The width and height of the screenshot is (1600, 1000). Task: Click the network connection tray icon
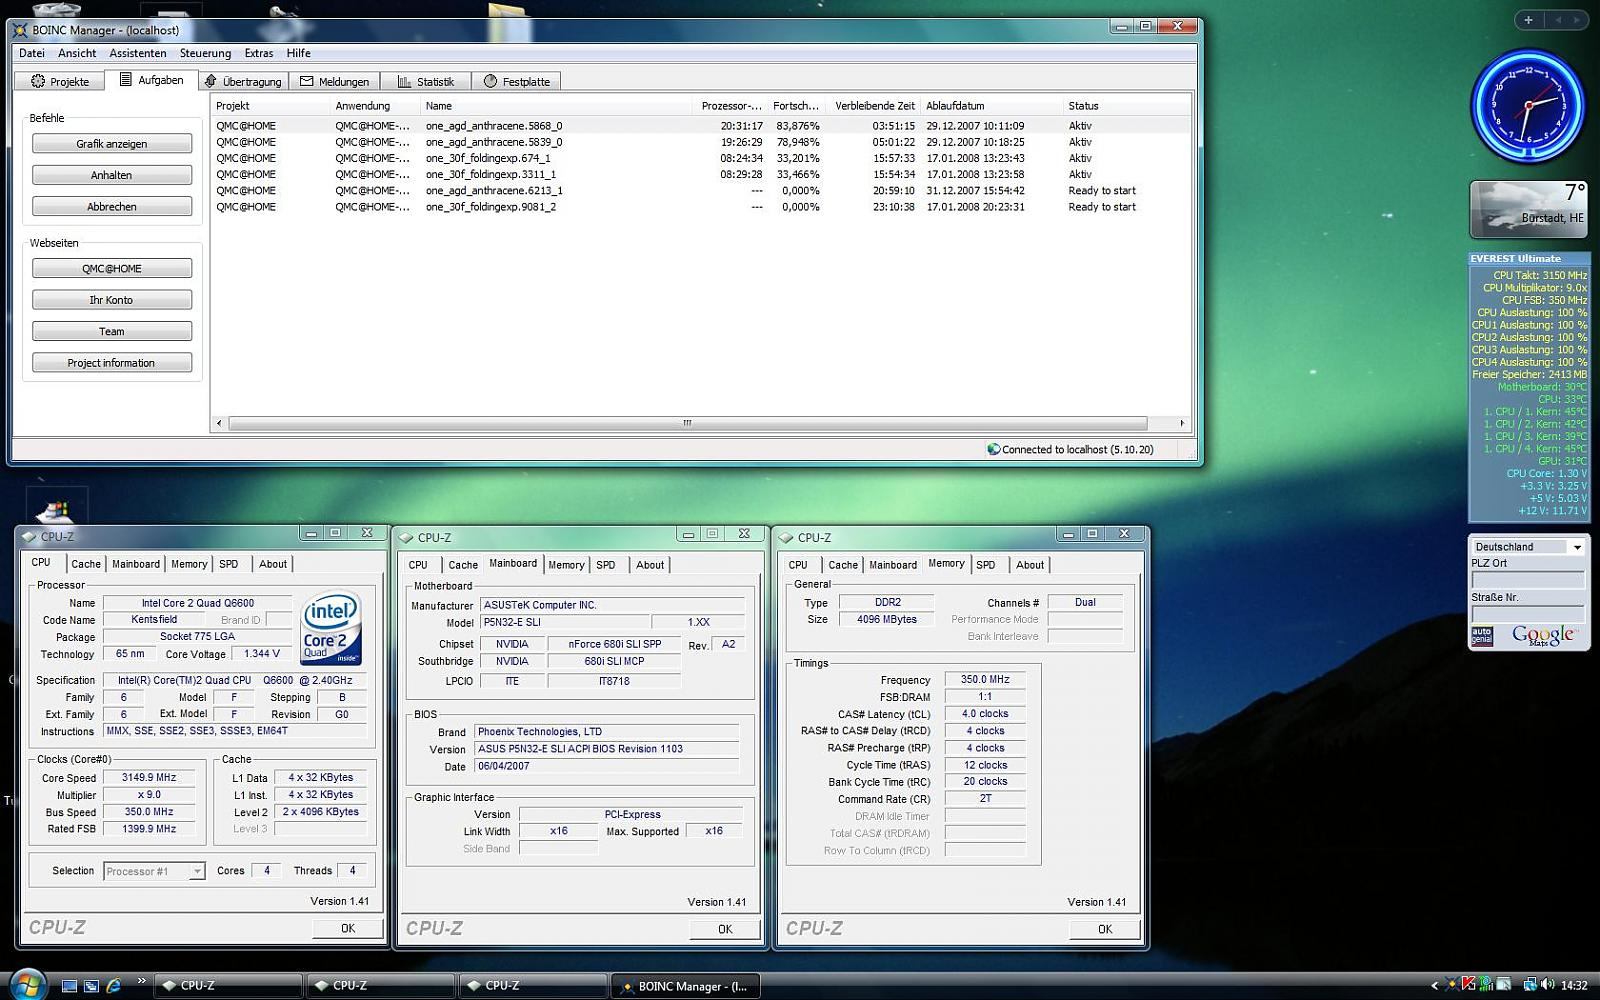click(1530, 986)
